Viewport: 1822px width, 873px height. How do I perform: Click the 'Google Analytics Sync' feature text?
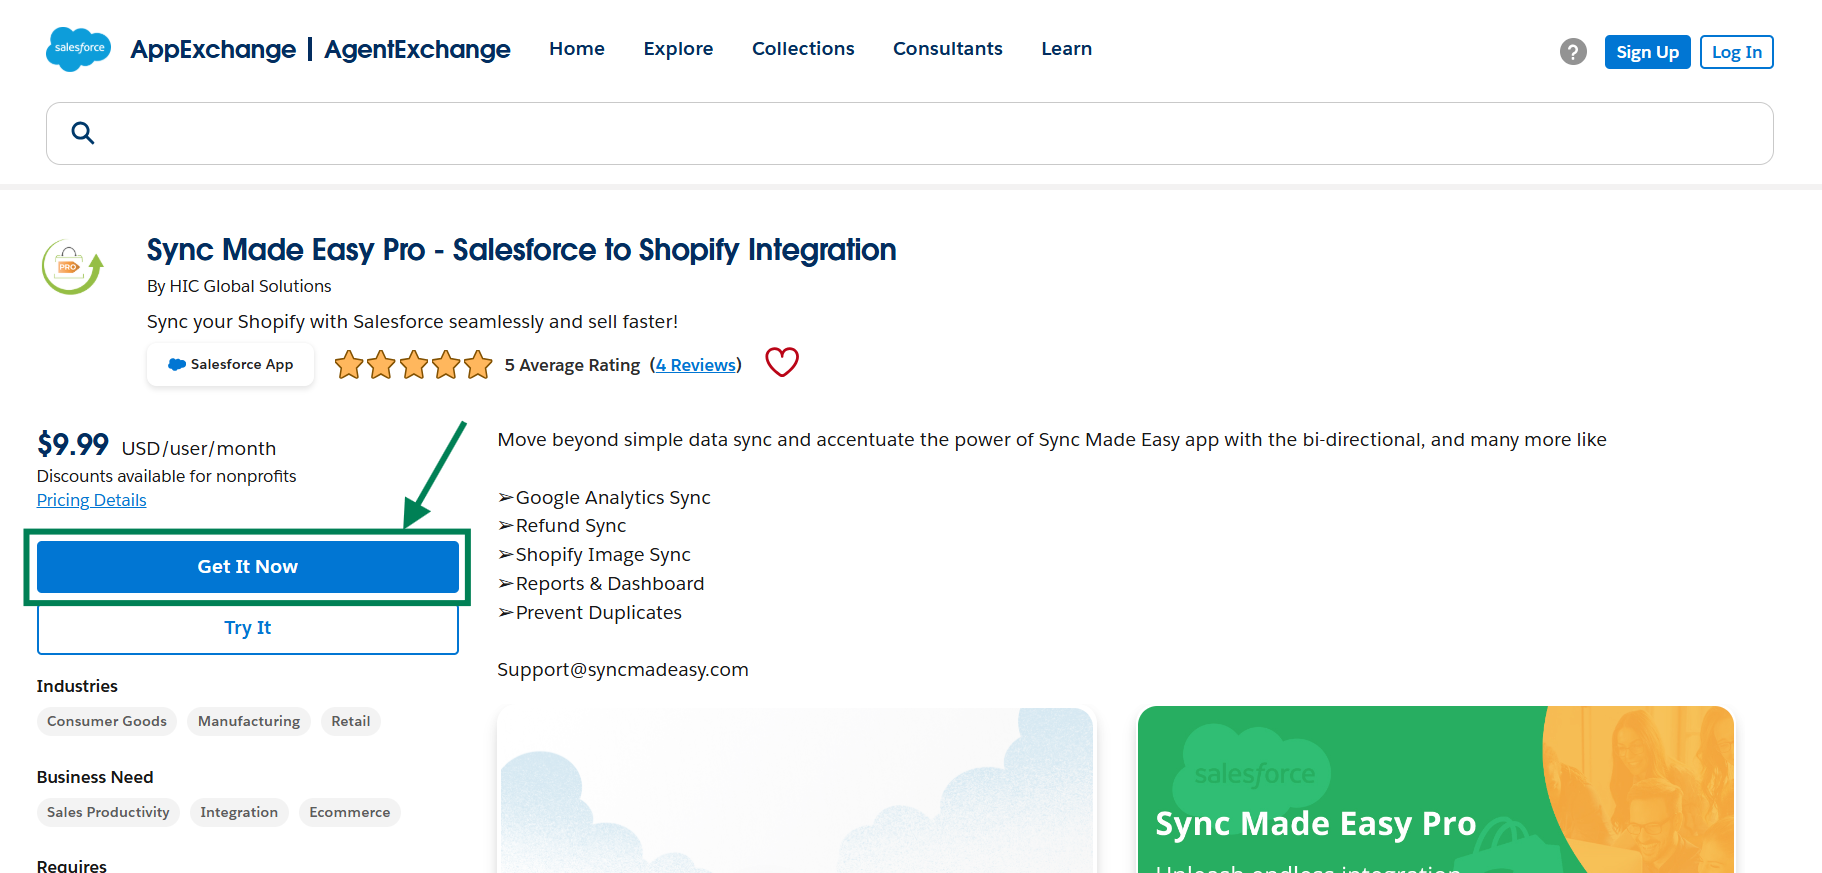613,498
